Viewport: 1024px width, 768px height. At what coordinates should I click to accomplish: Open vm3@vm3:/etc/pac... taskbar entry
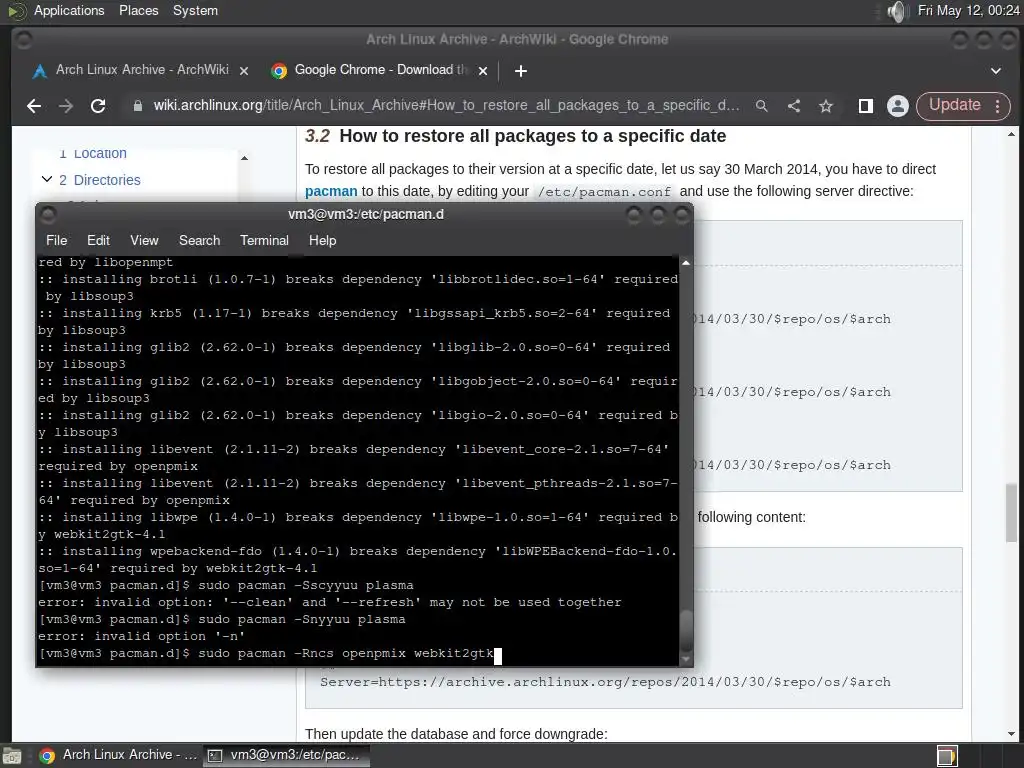pos(286,755)
